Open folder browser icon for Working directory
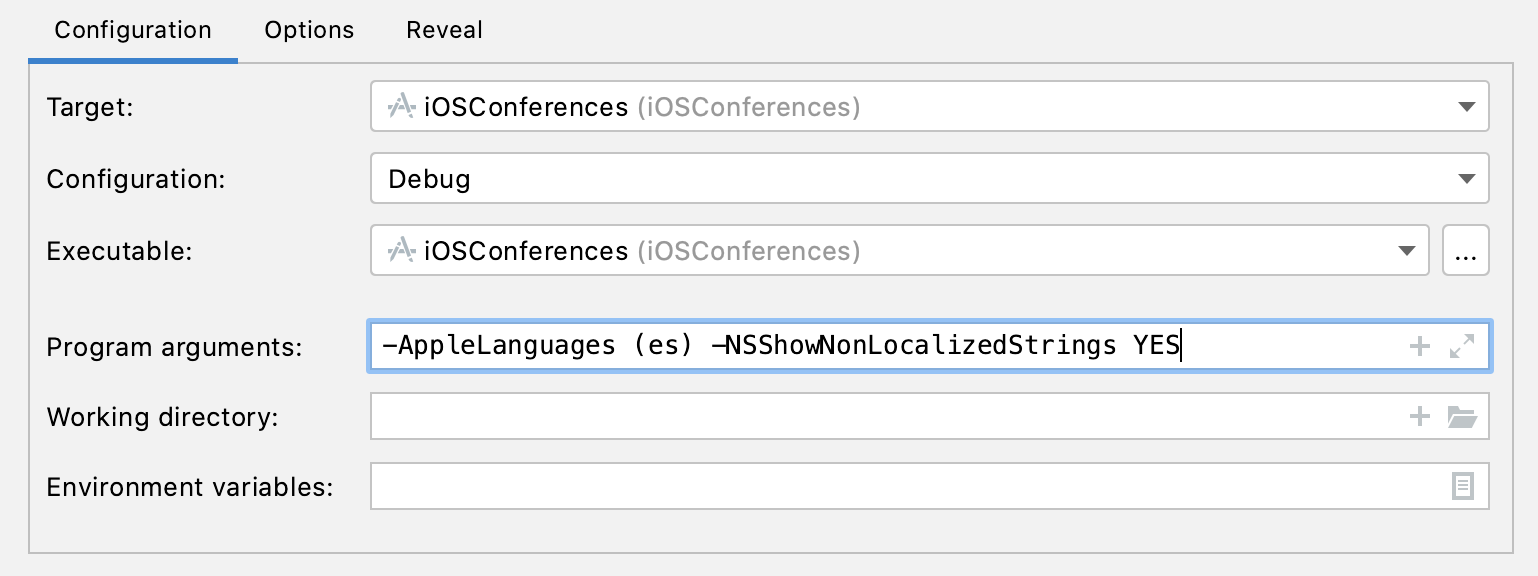 click(1463, 417)
